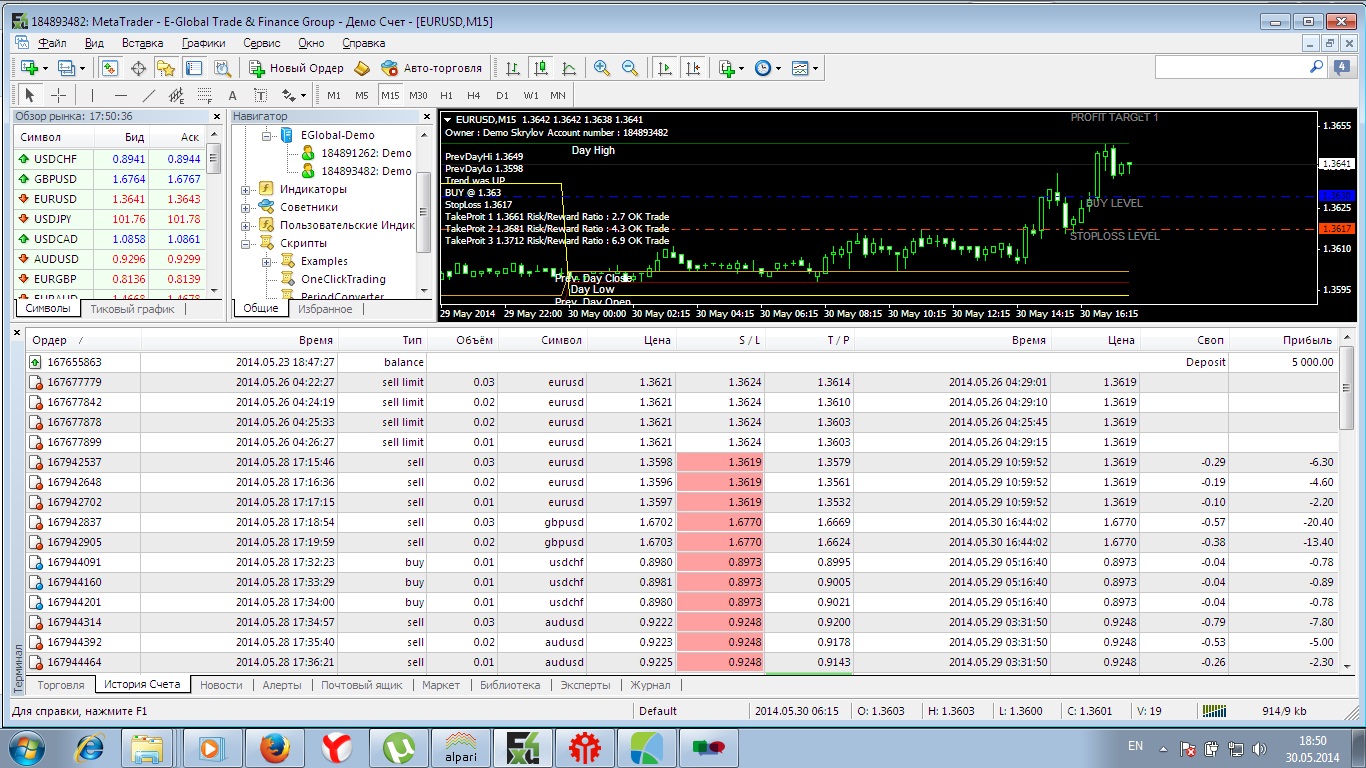Switch chart to candlestick display icon
The height and width of the screenshot is (768, 1366).
click(x=541, y=68)
